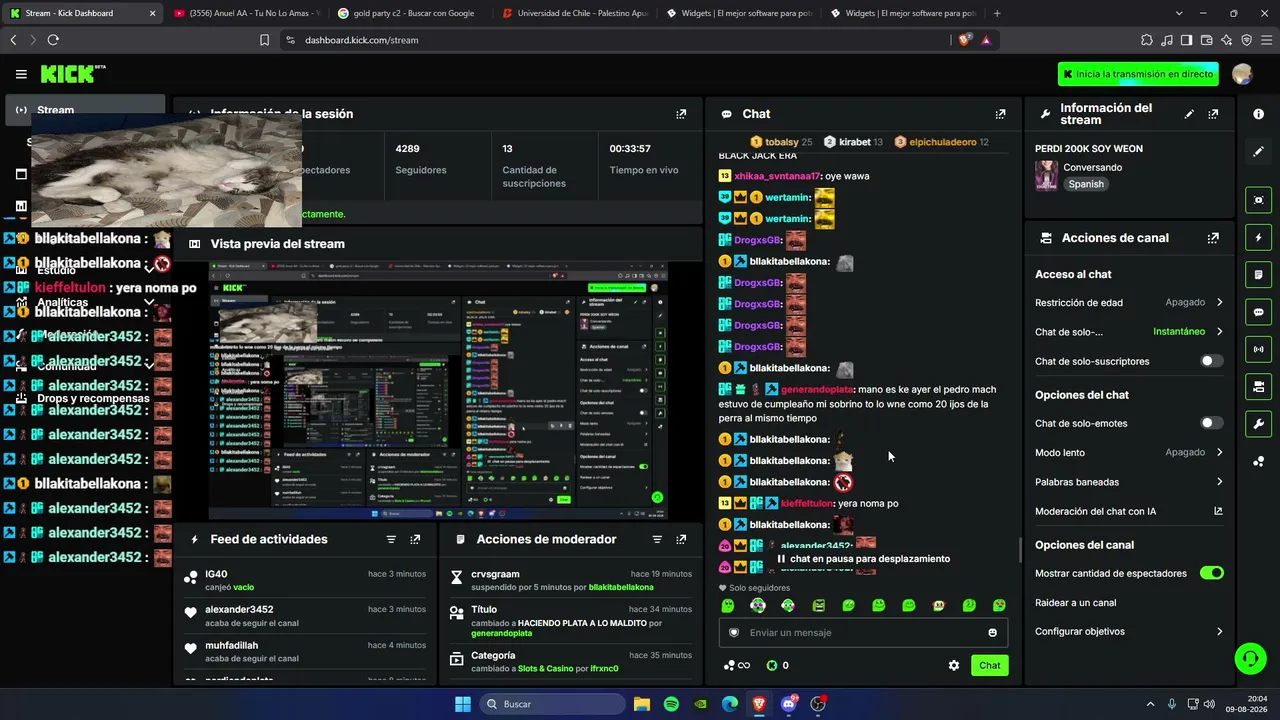Click the green support headset button
Viewport: 1280px width, 720px height.
1250,658
